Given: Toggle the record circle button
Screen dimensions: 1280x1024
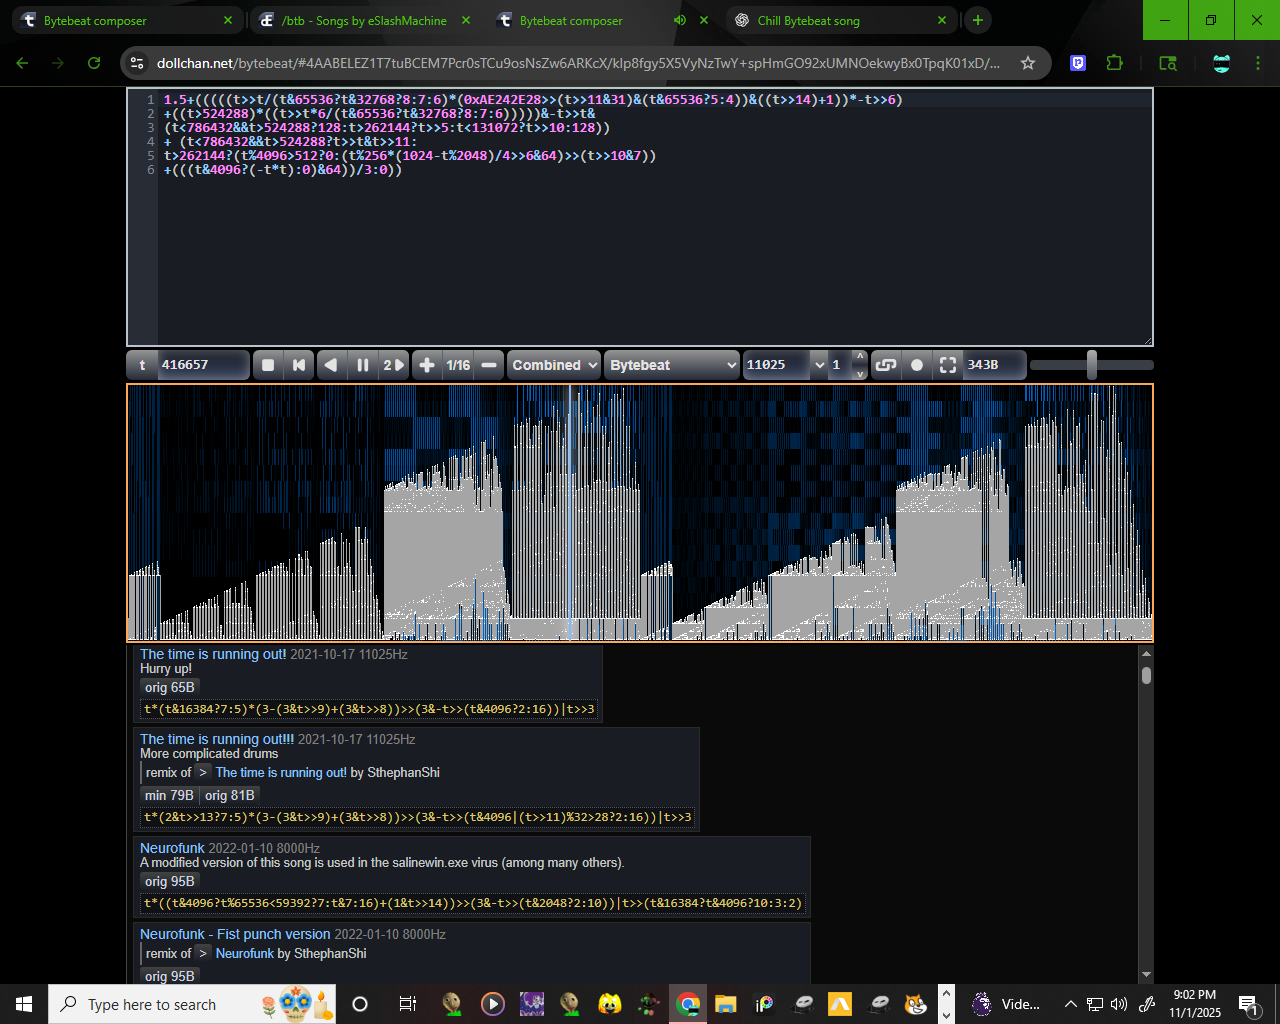Looking at the screenshot, I should tap(917, 365).
